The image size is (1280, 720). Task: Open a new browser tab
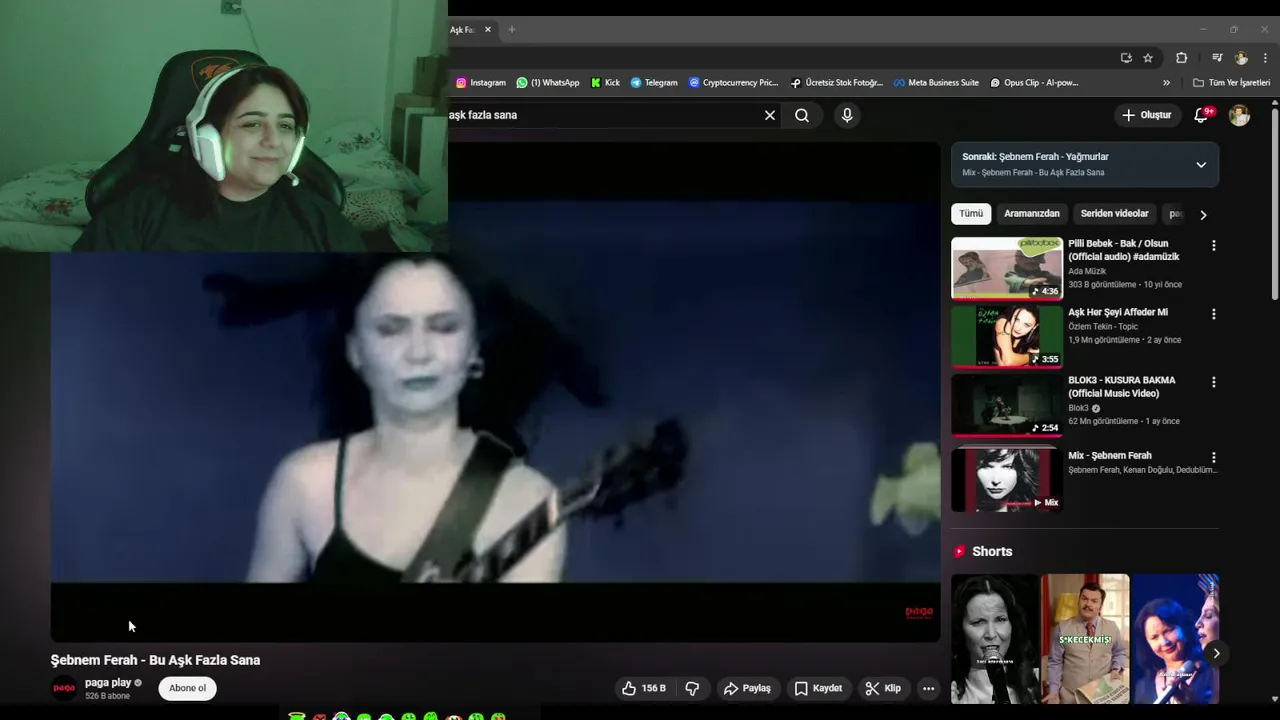tap(511, 30)
